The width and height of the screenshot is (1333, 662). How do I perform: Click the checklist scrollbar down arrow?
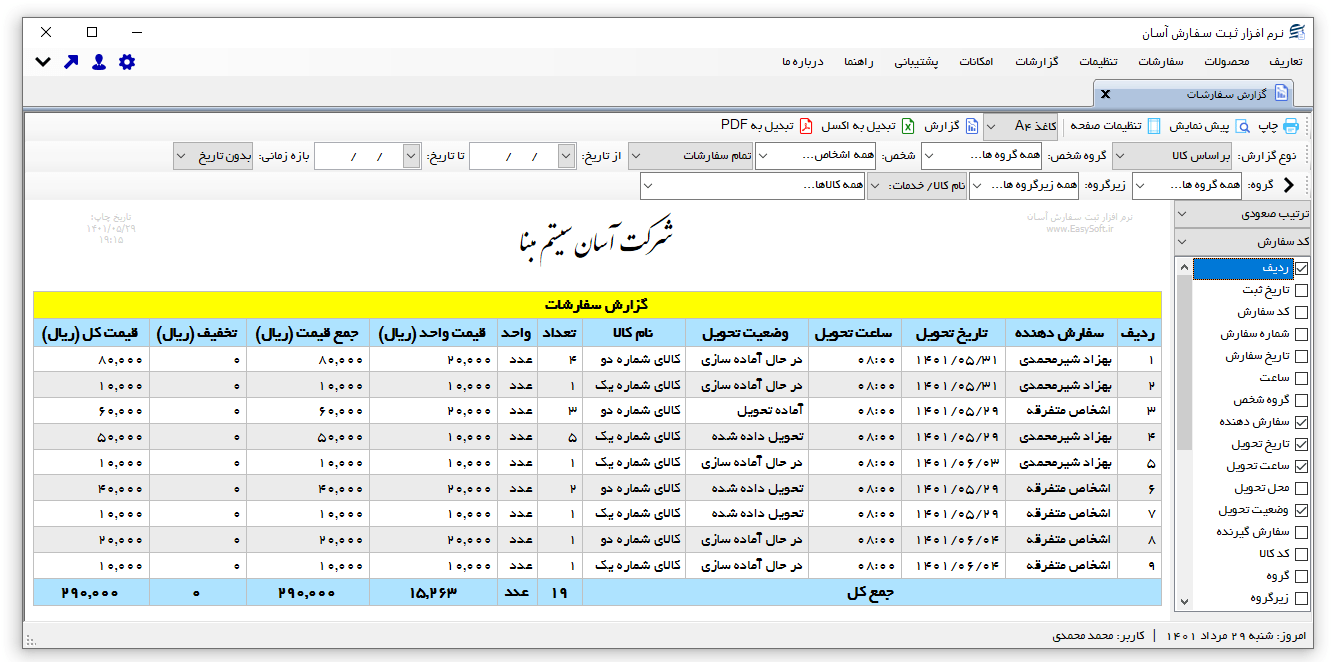click(1185, 601)
